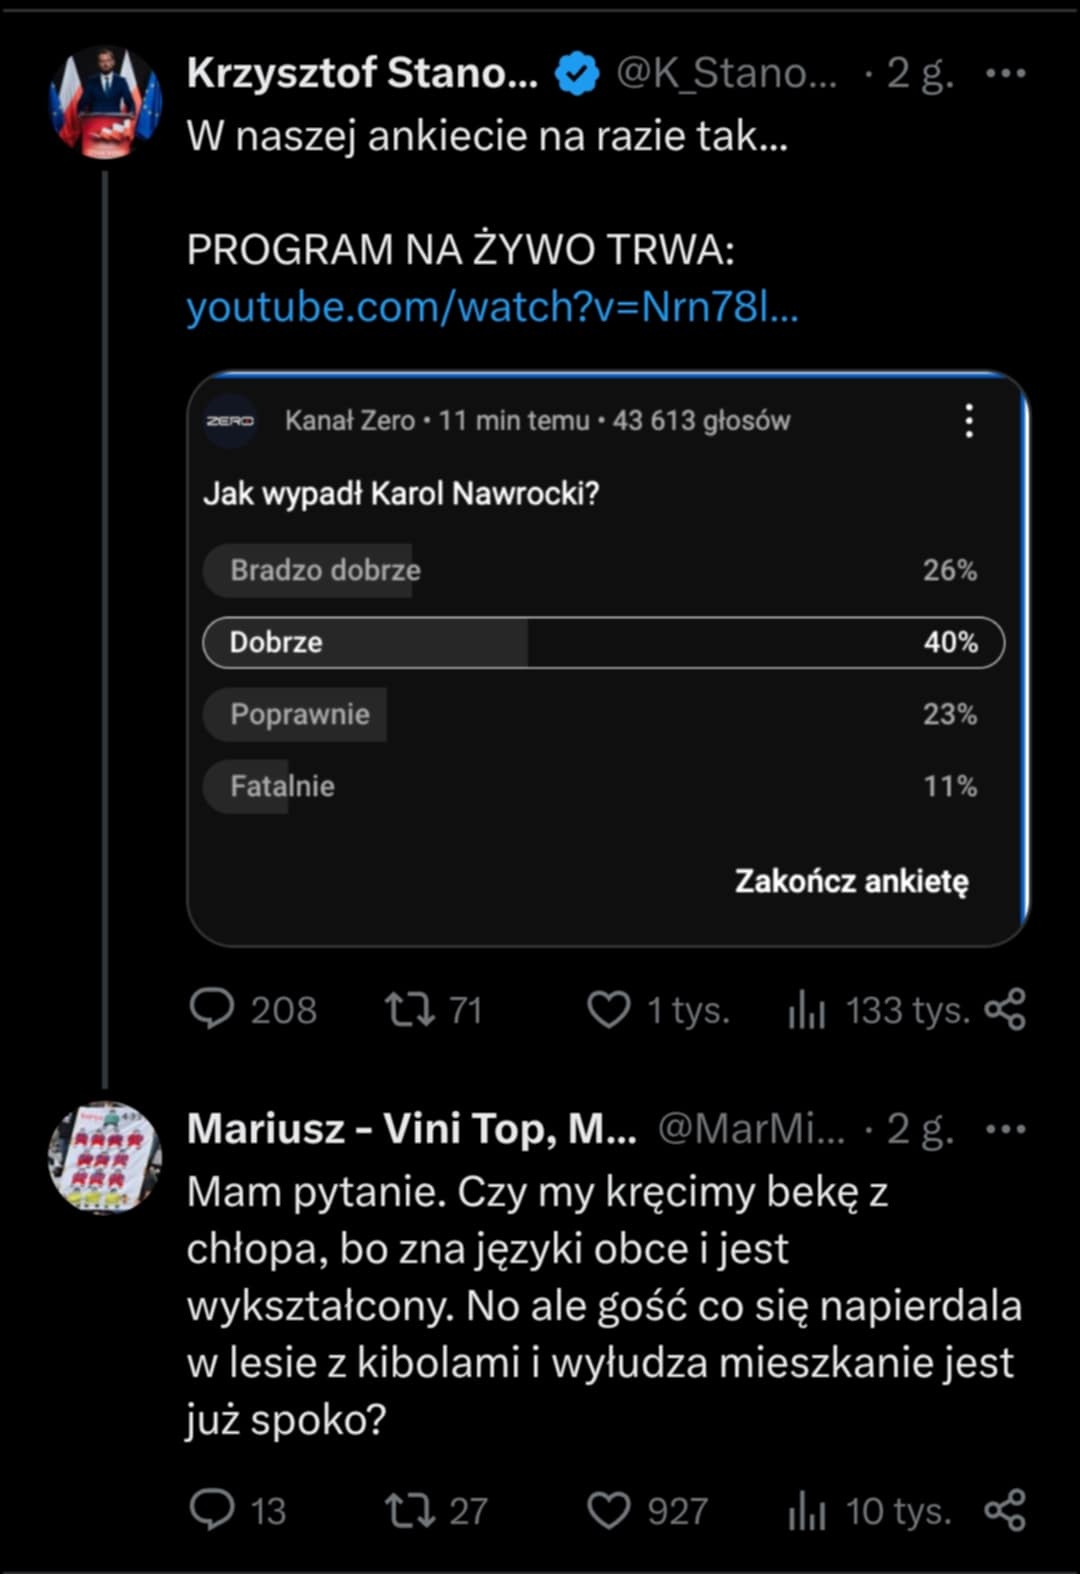Open more options on Mariusz's tweet
The image size is (1080, 1574).
[1005, 1129]
